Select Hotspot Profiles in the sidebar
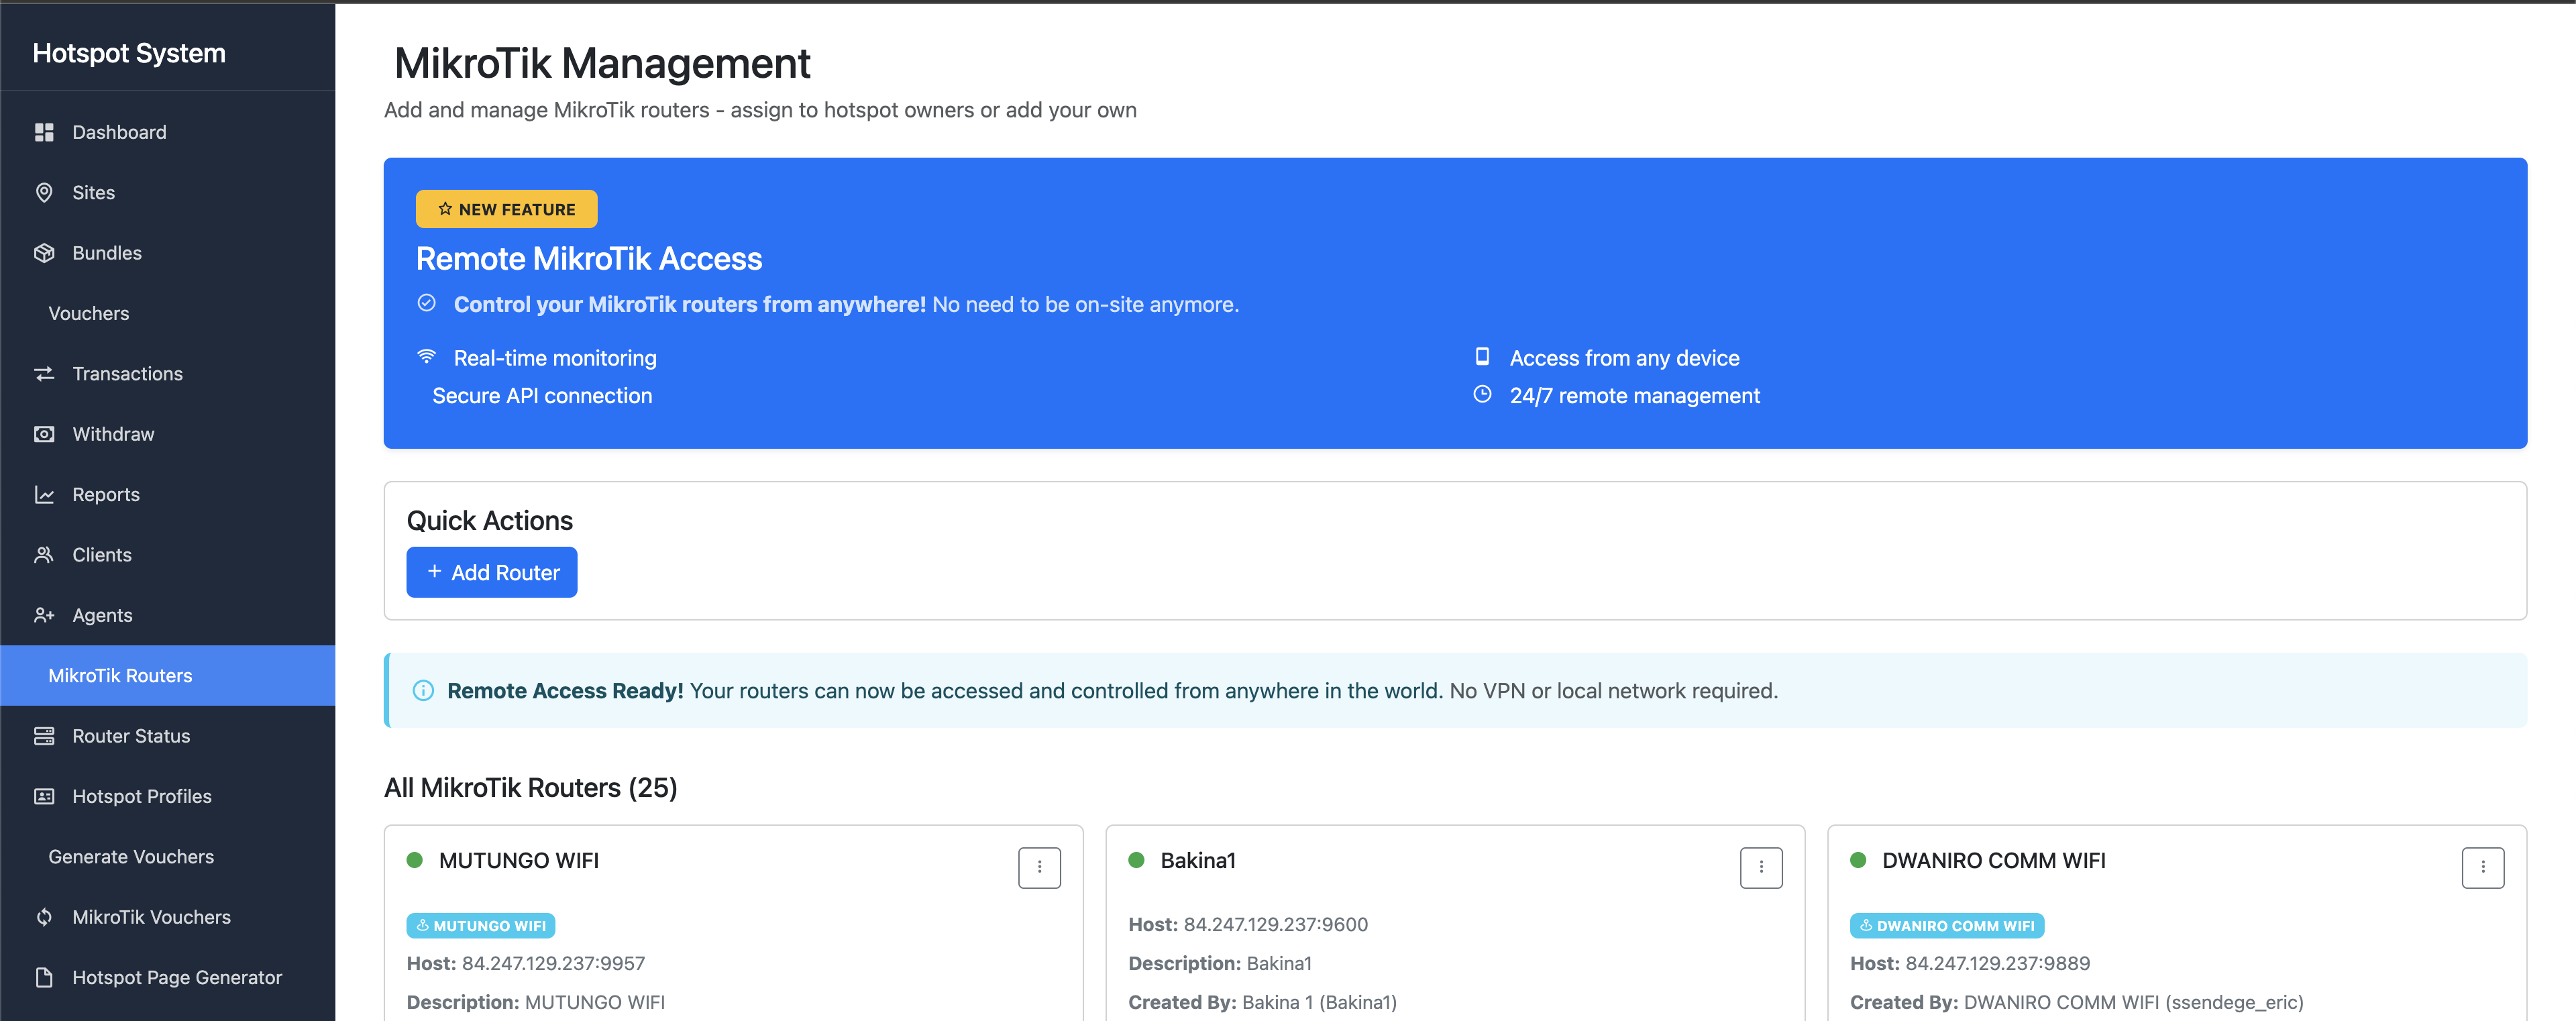This screenshot has height=1021, width=2576. pyautogui.click(x=141, y=796)
